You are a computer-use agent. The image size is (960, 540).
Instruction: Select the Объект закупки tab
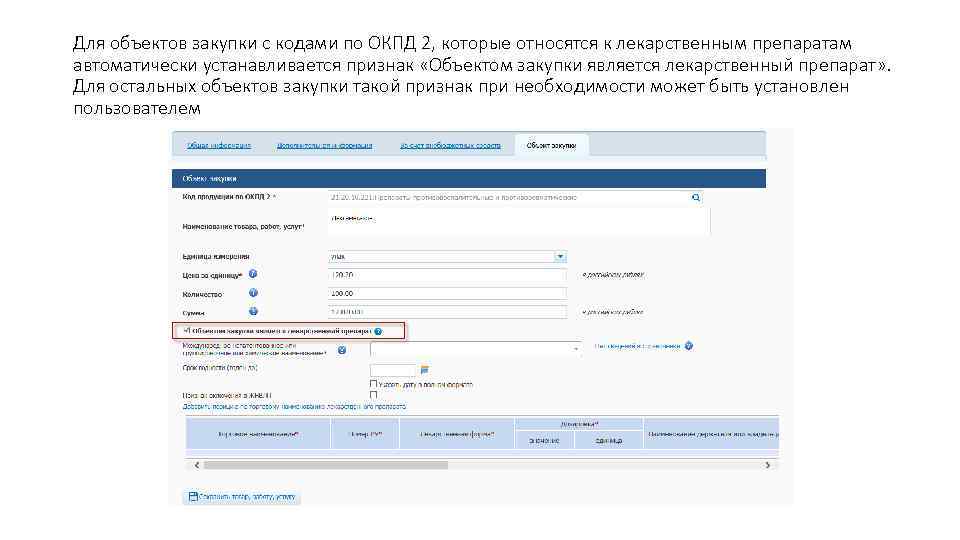point(551,146)
